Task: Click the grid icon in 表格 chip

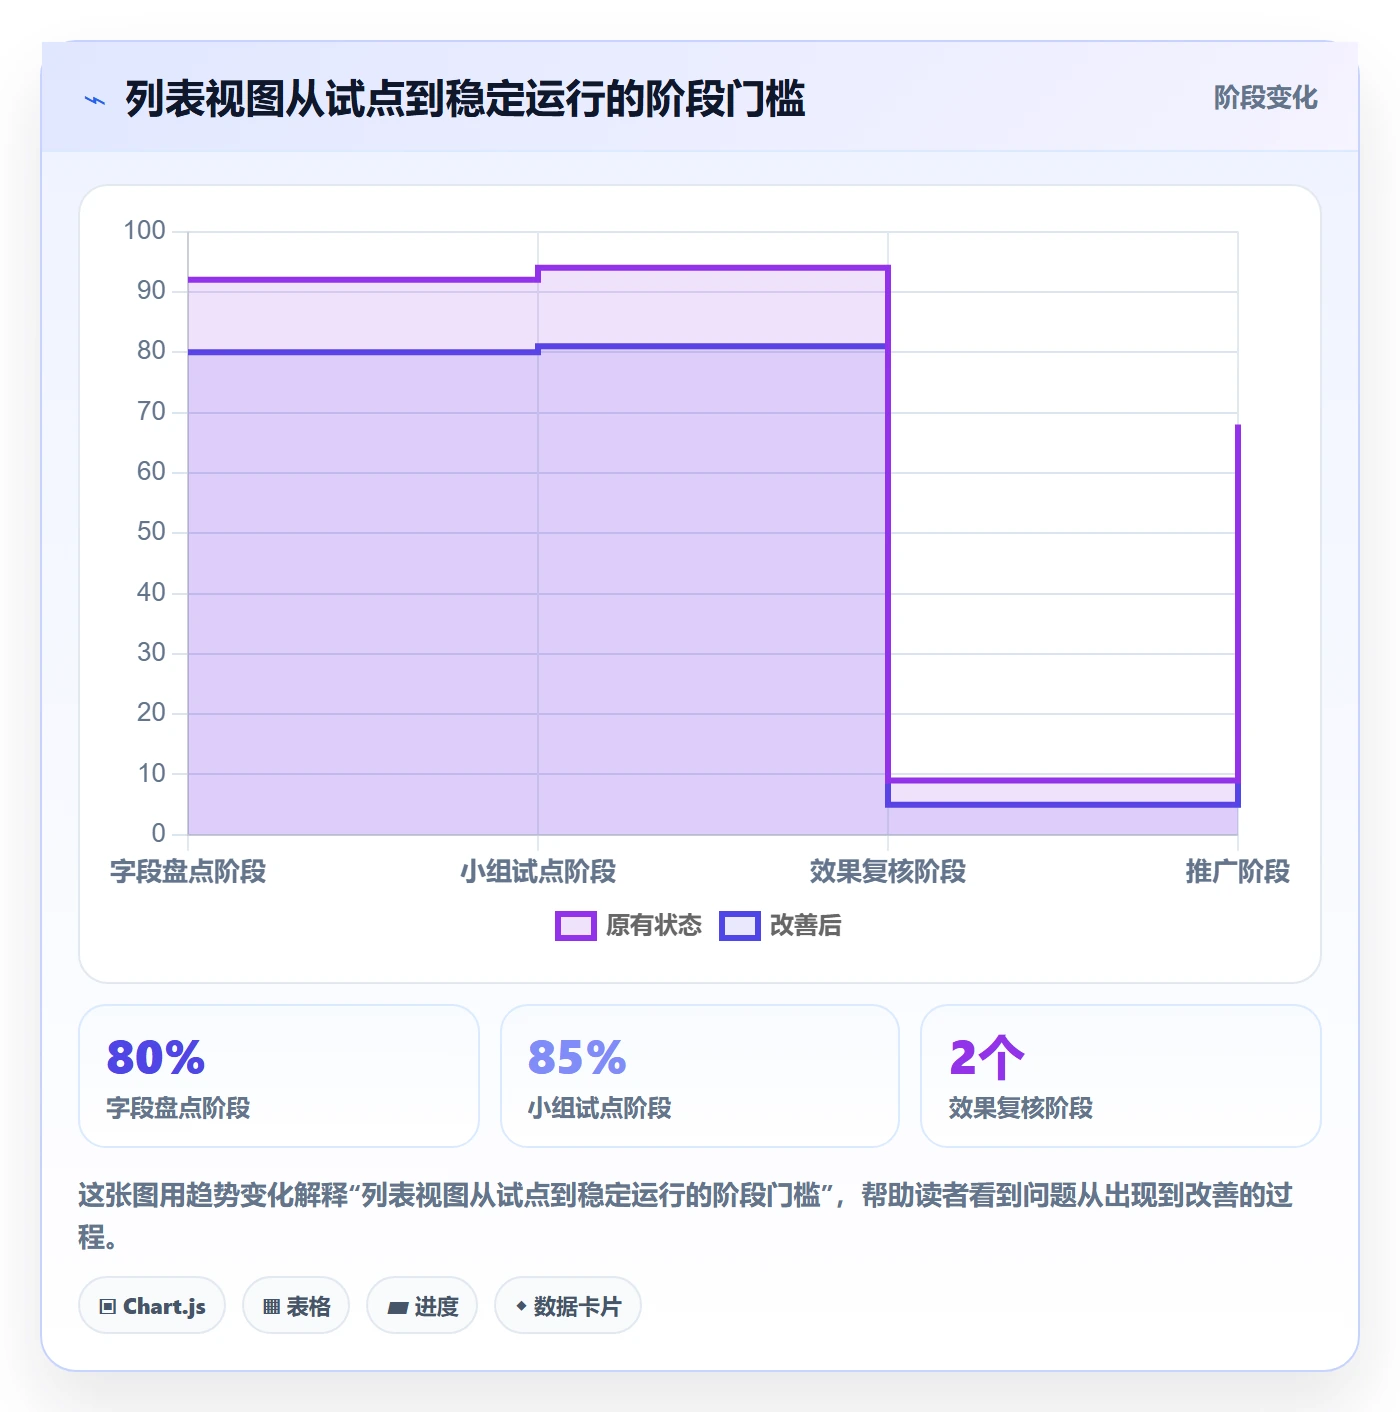Action: [271, 1307]
